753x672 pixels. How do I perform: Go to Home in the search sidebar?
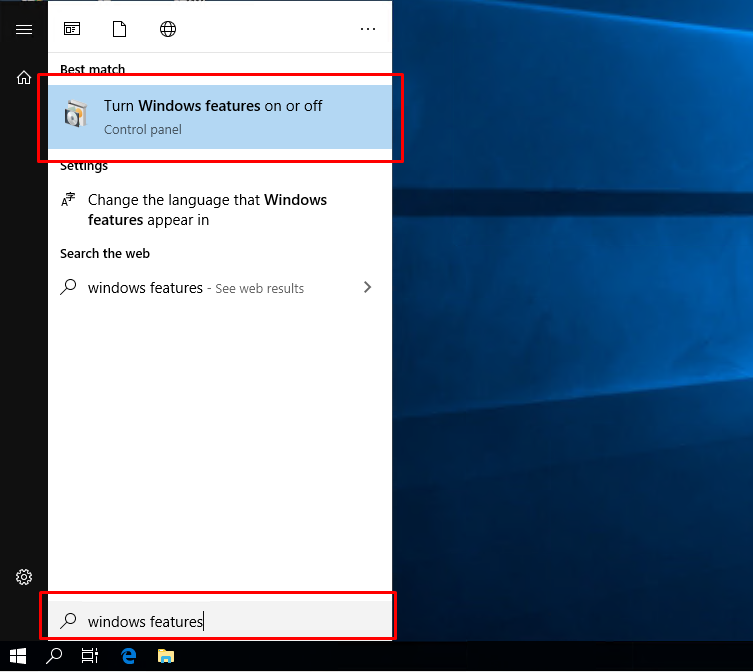24,77
